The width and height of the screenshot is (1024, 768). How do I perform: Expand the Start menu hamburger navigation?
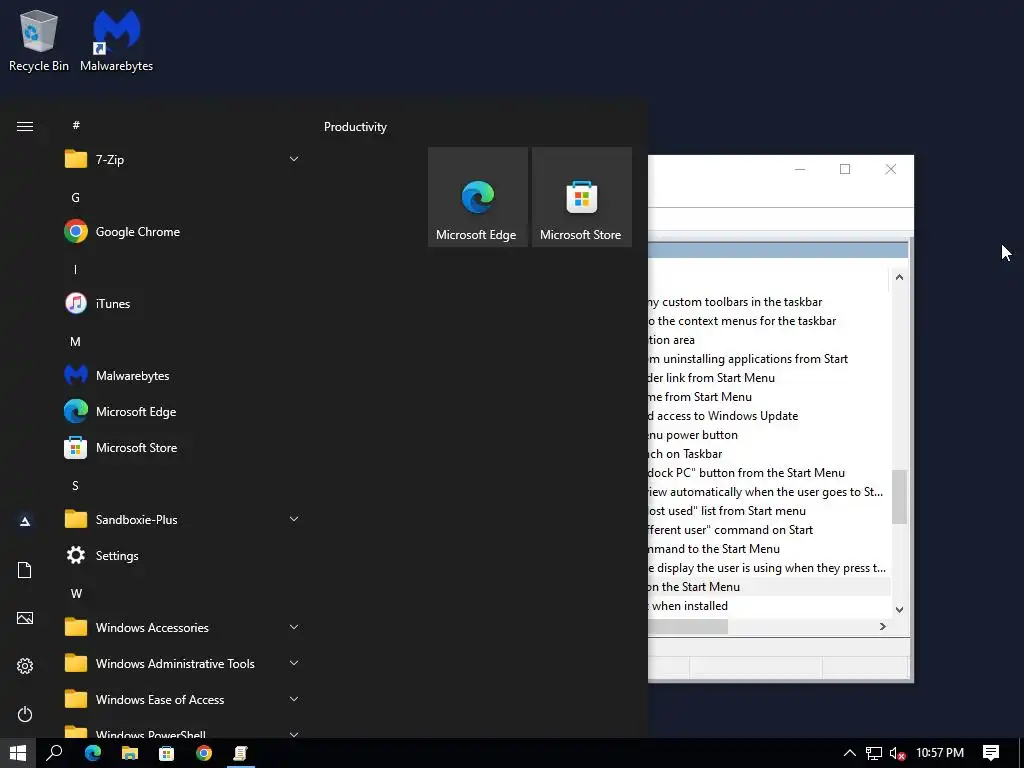[x=25, y=127]
